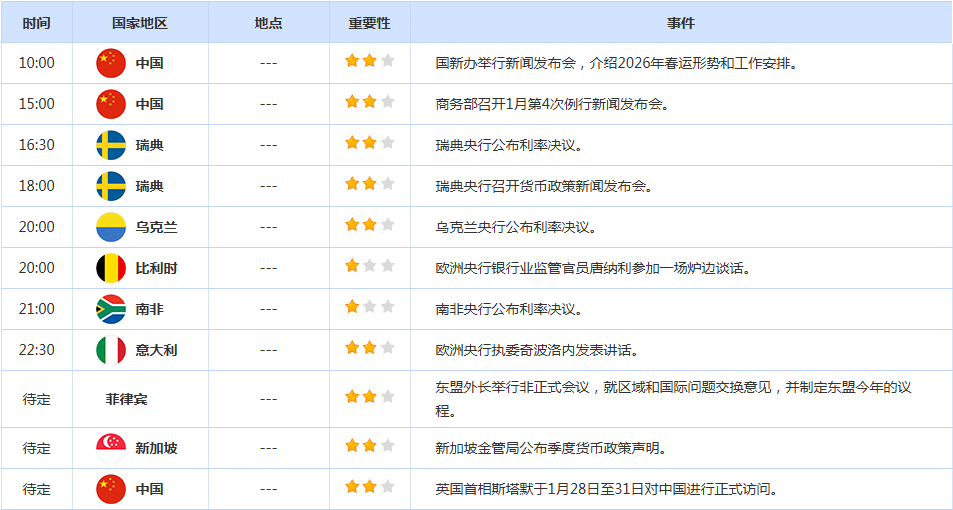953x510 pixels.
Task: Click the 22:30 time cell
Action: (x=37, y=350)
